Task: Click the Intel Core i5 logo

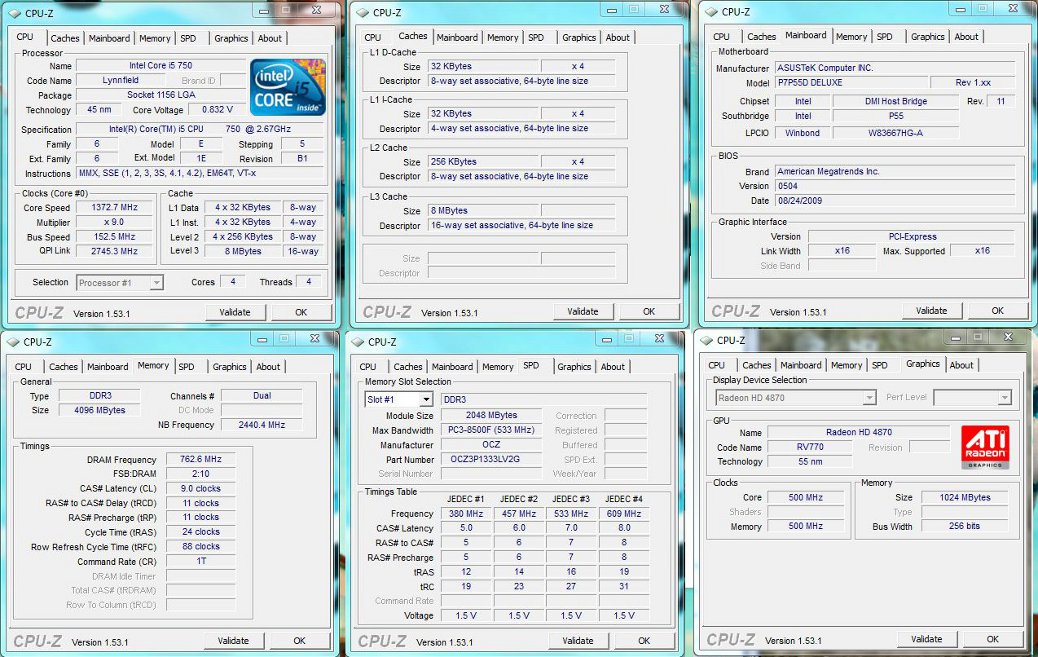Action: pos(287,87)
